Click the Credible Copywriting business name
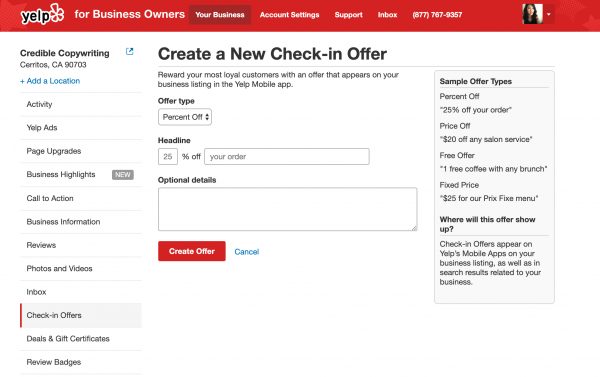 [65, 53]
